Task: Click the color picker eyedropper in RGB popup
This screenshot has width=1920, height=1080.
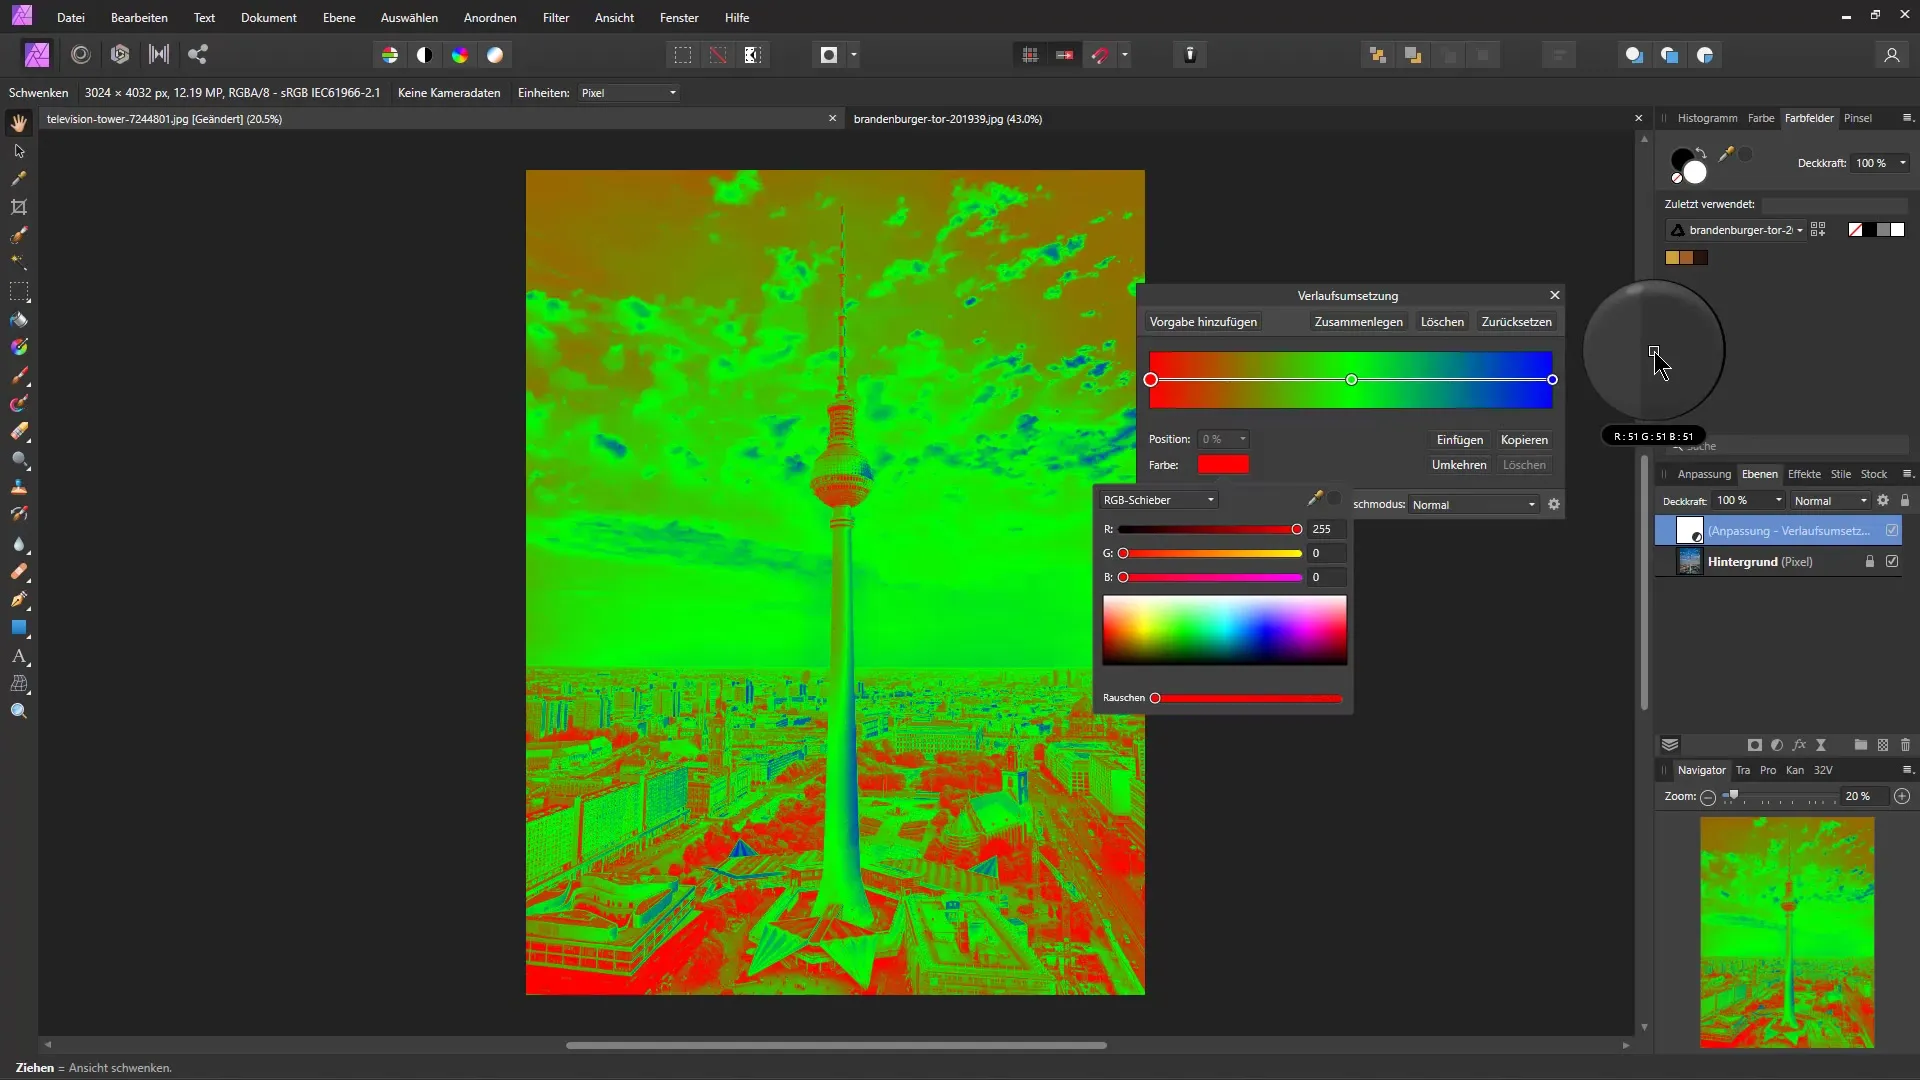Action: (x=1315, y=498)
